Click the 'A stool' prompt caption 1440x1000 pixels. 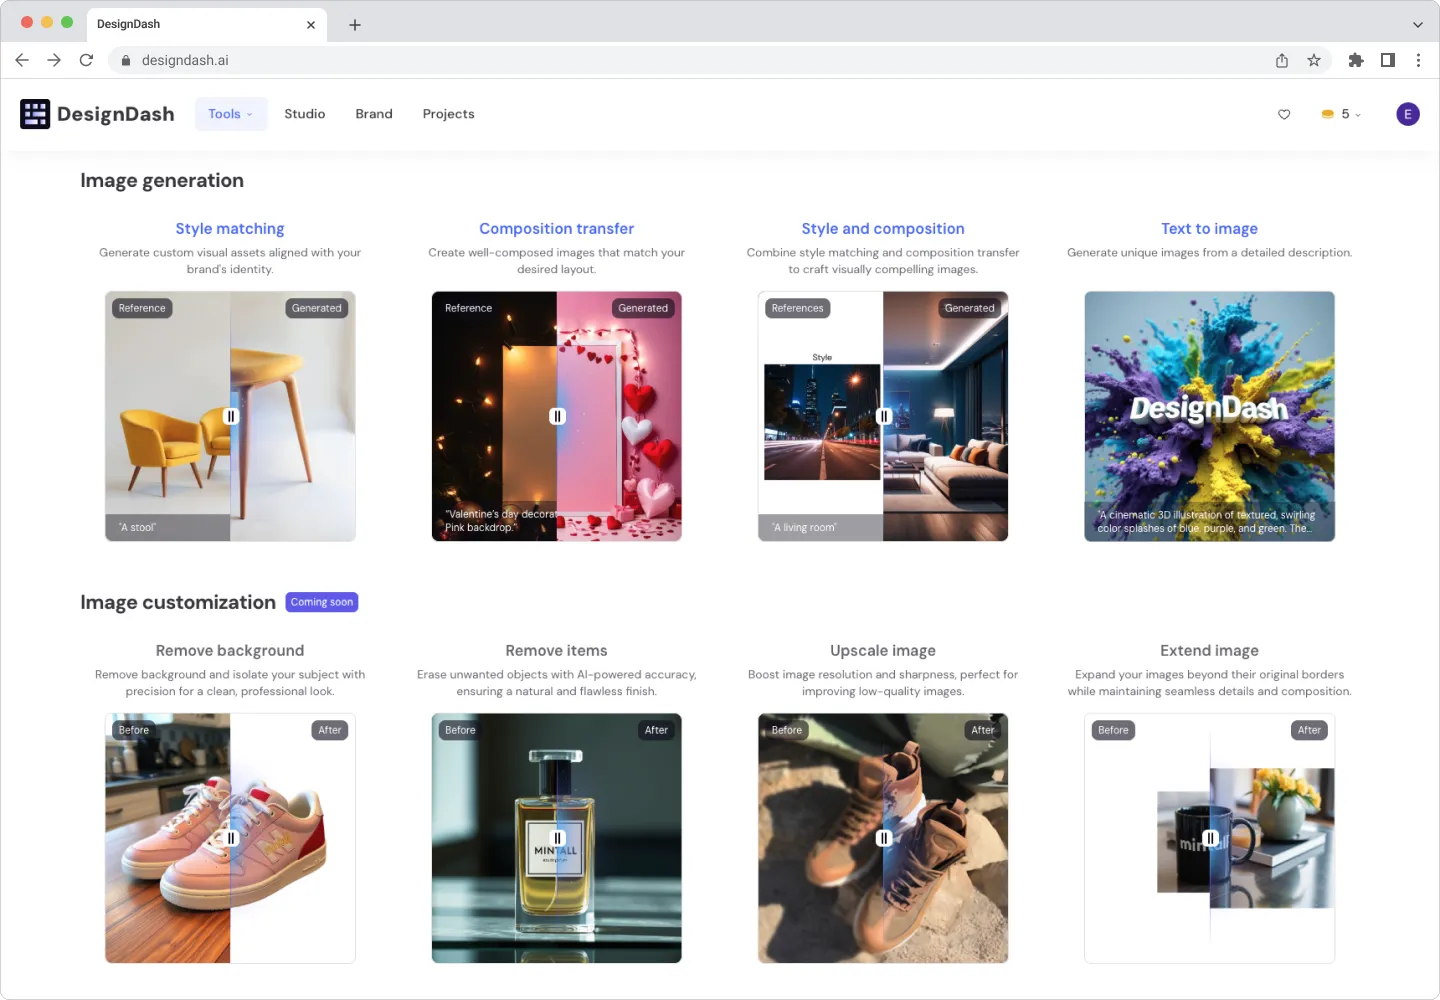click(138, 527)
